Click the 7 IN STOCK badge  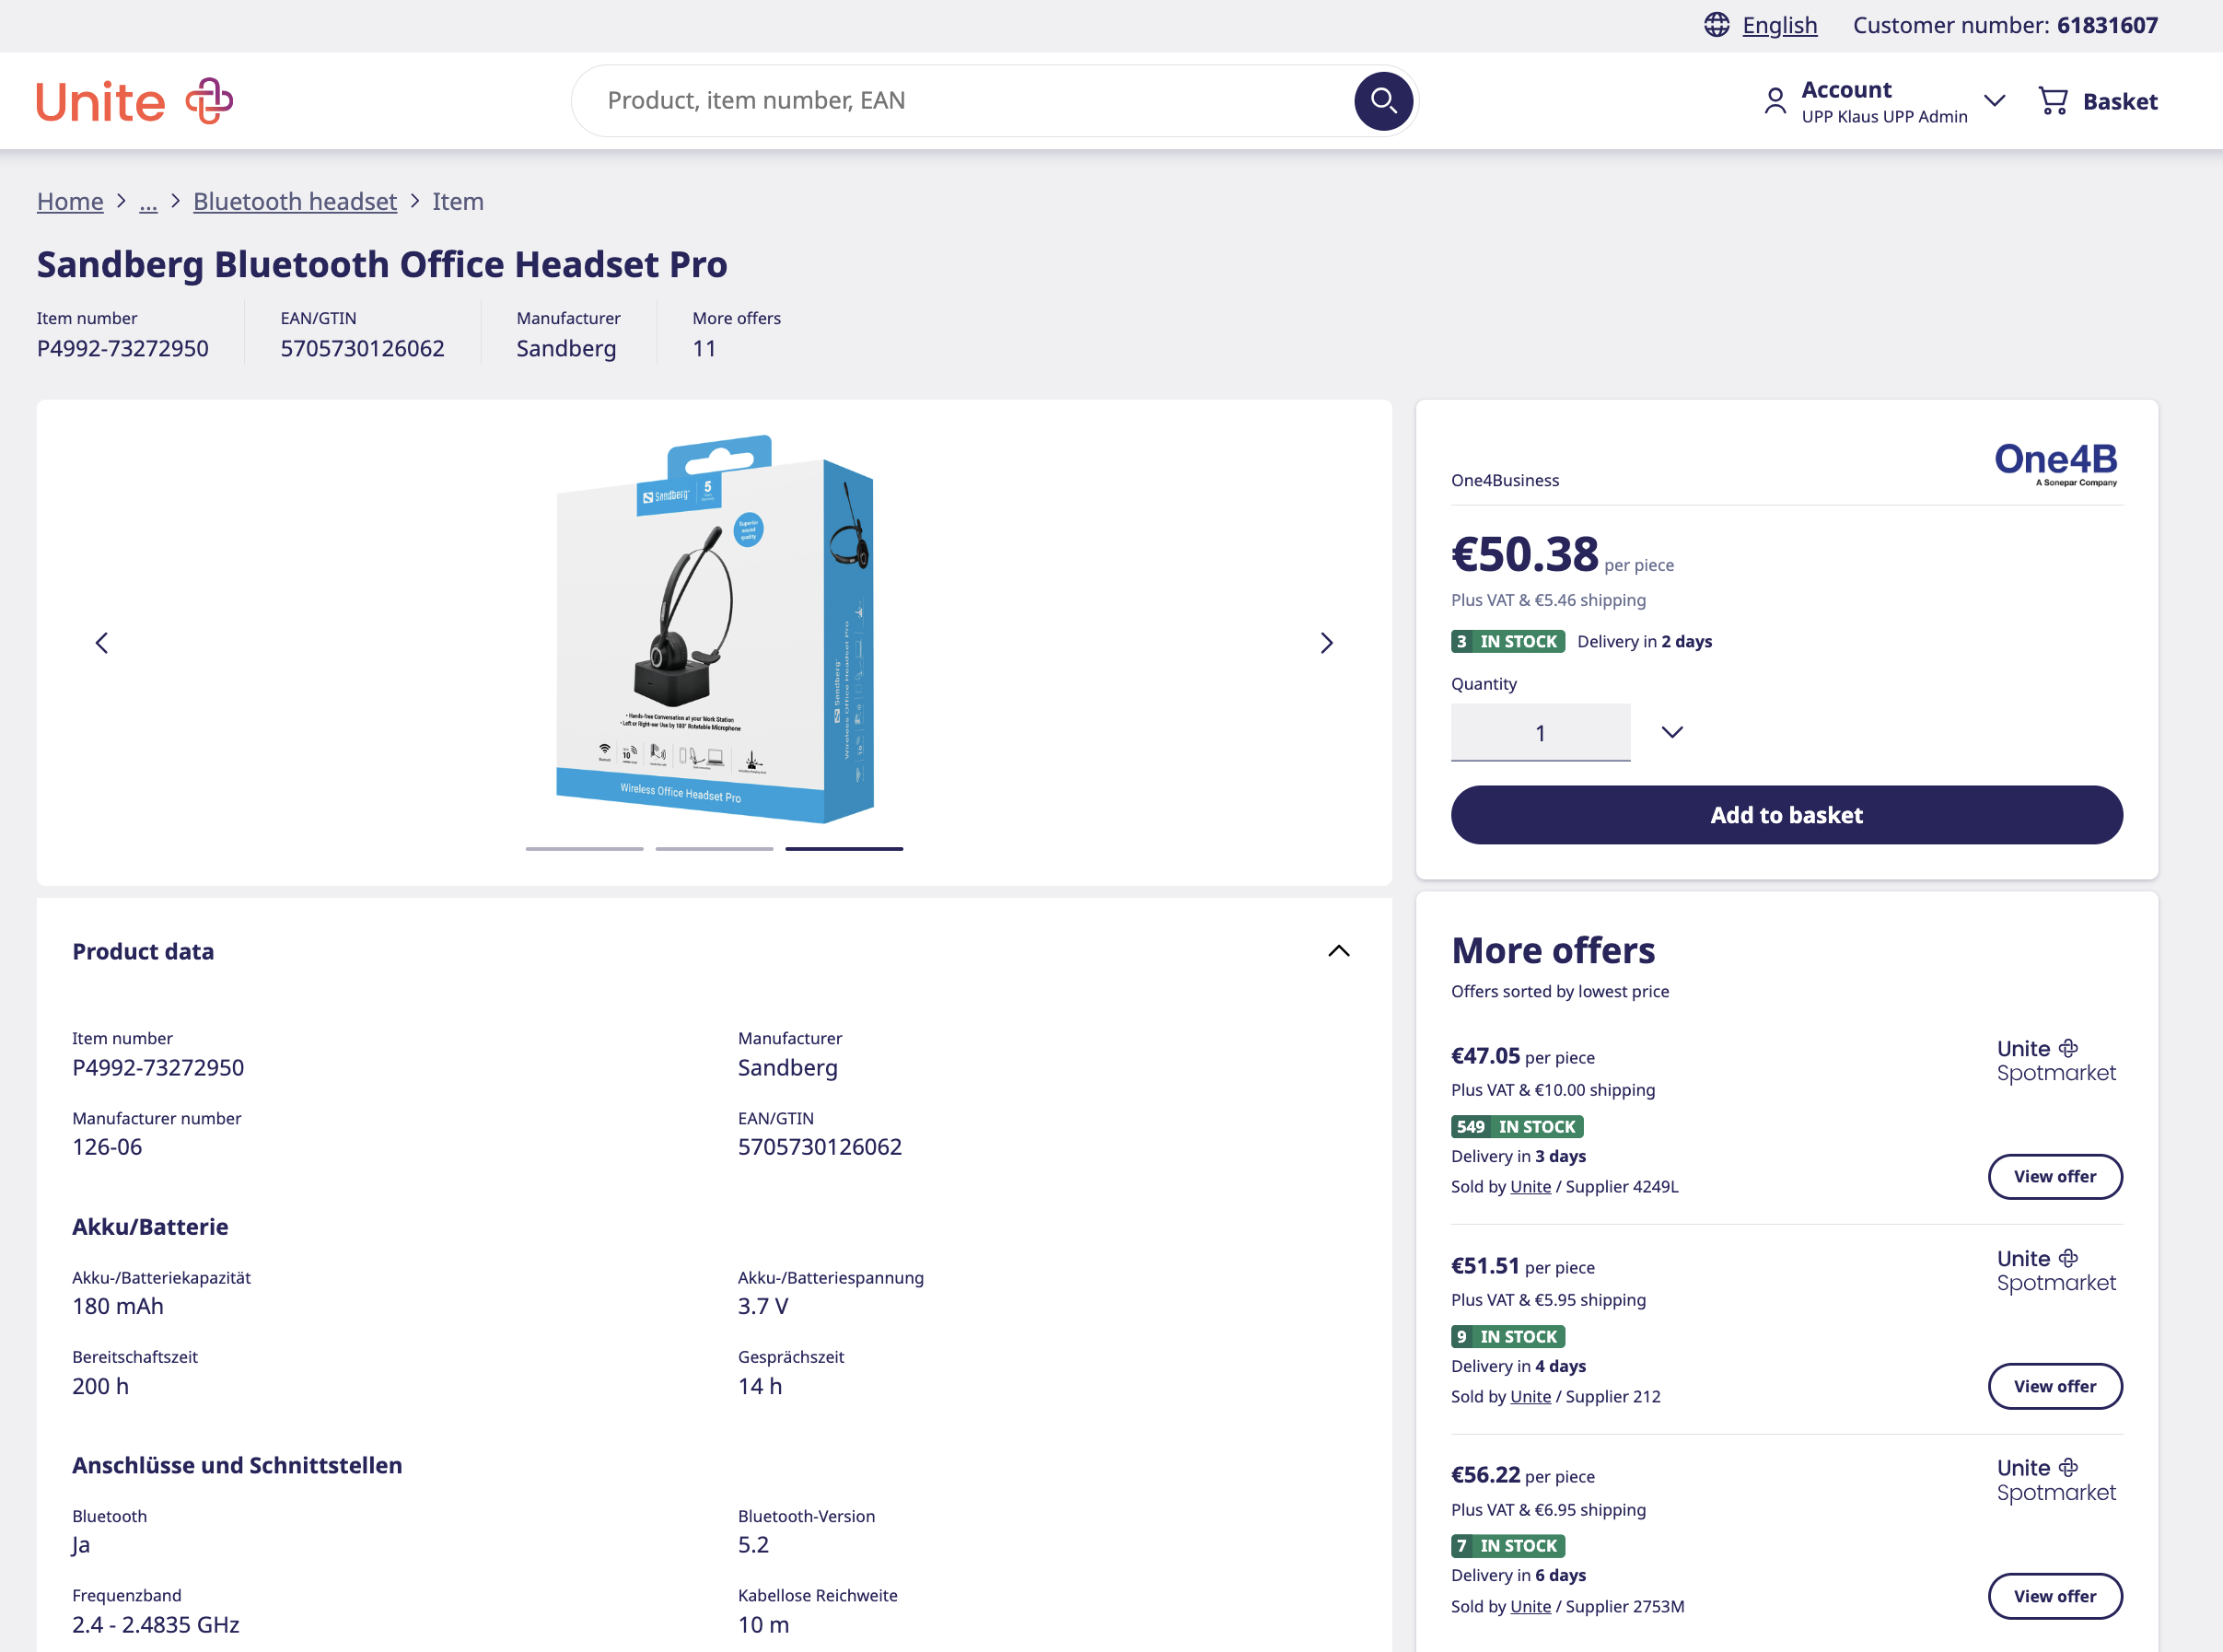(1508, 1546)
